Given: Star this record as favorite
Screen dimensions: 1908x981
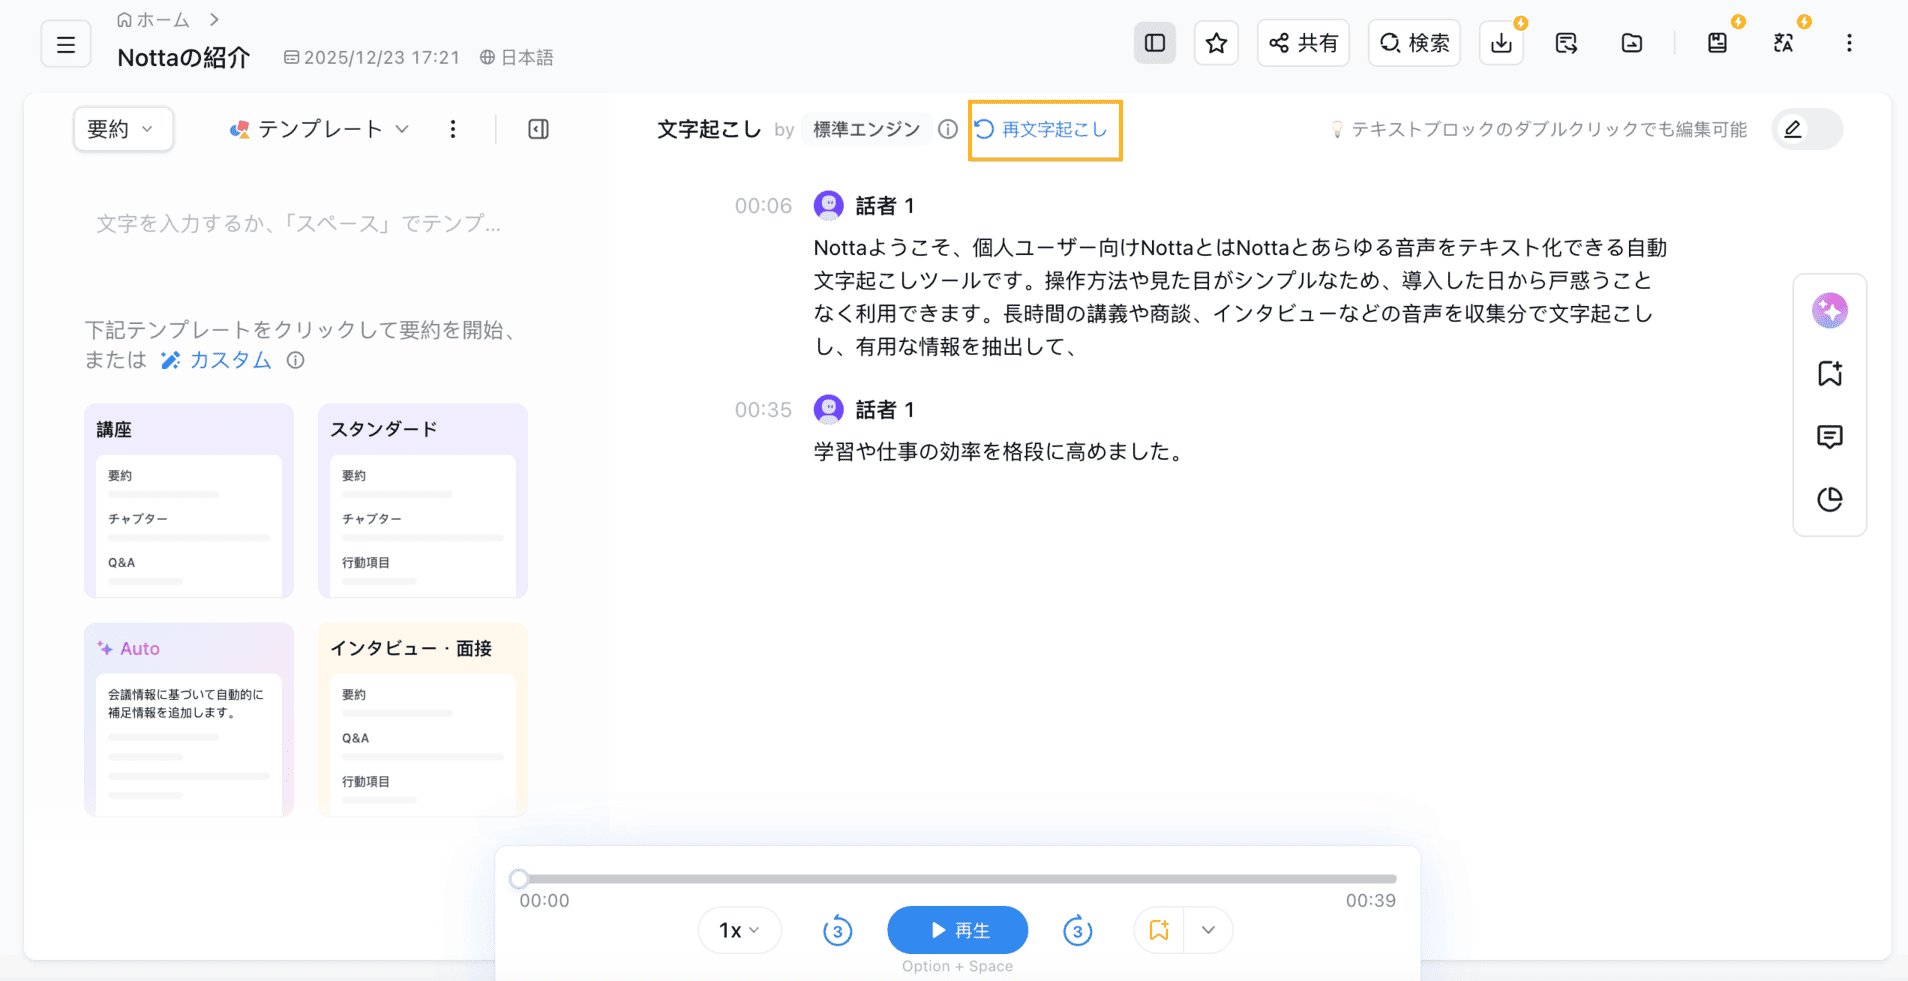Looking at the screenshot, I should pyautogui.click(x=1216, y=43).
